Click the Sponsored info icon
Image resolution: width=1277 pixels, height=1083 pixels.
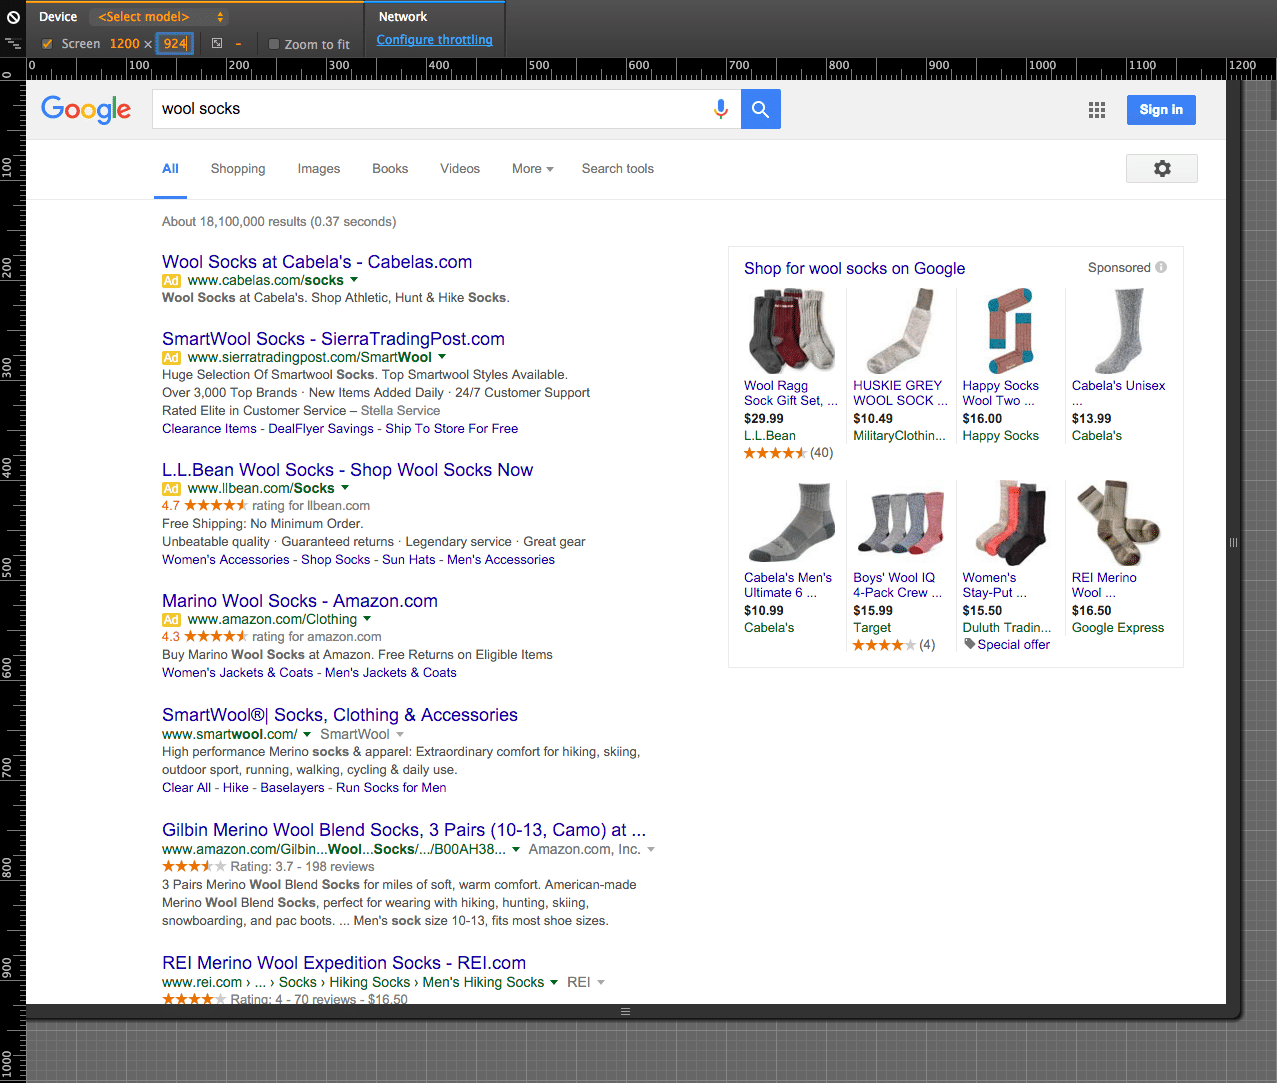pyautogui.click(x=1161, y=267)
